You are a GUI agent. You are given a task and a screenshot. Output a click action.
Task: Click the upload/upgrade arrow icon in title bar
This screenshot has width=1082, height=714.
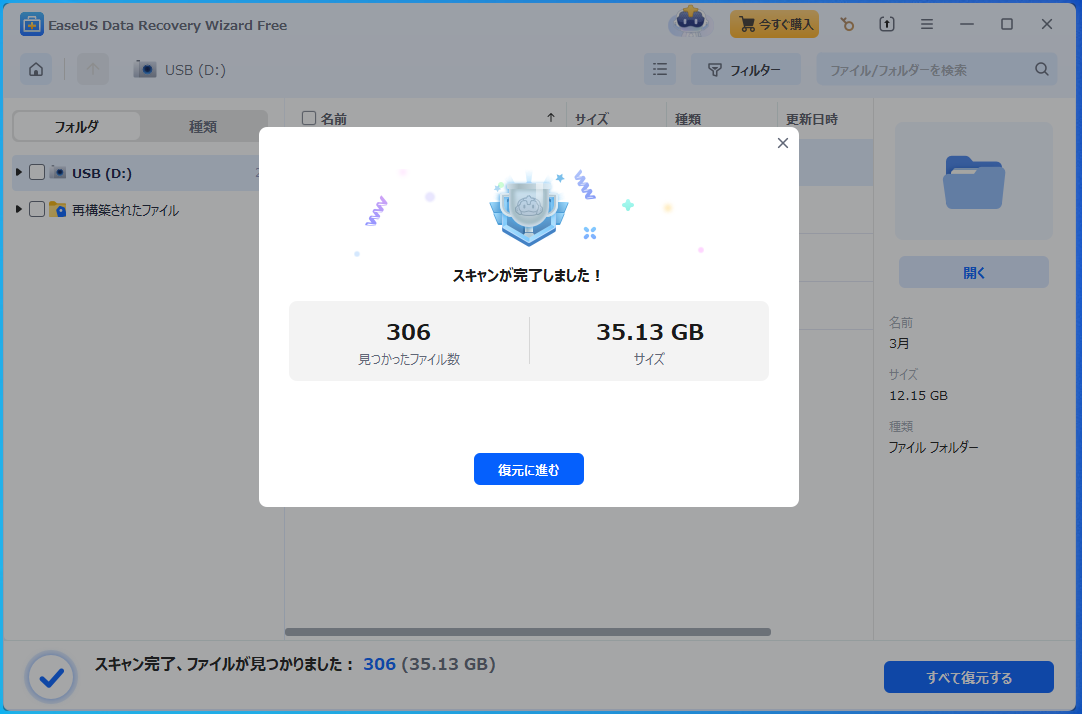(887, 24)
